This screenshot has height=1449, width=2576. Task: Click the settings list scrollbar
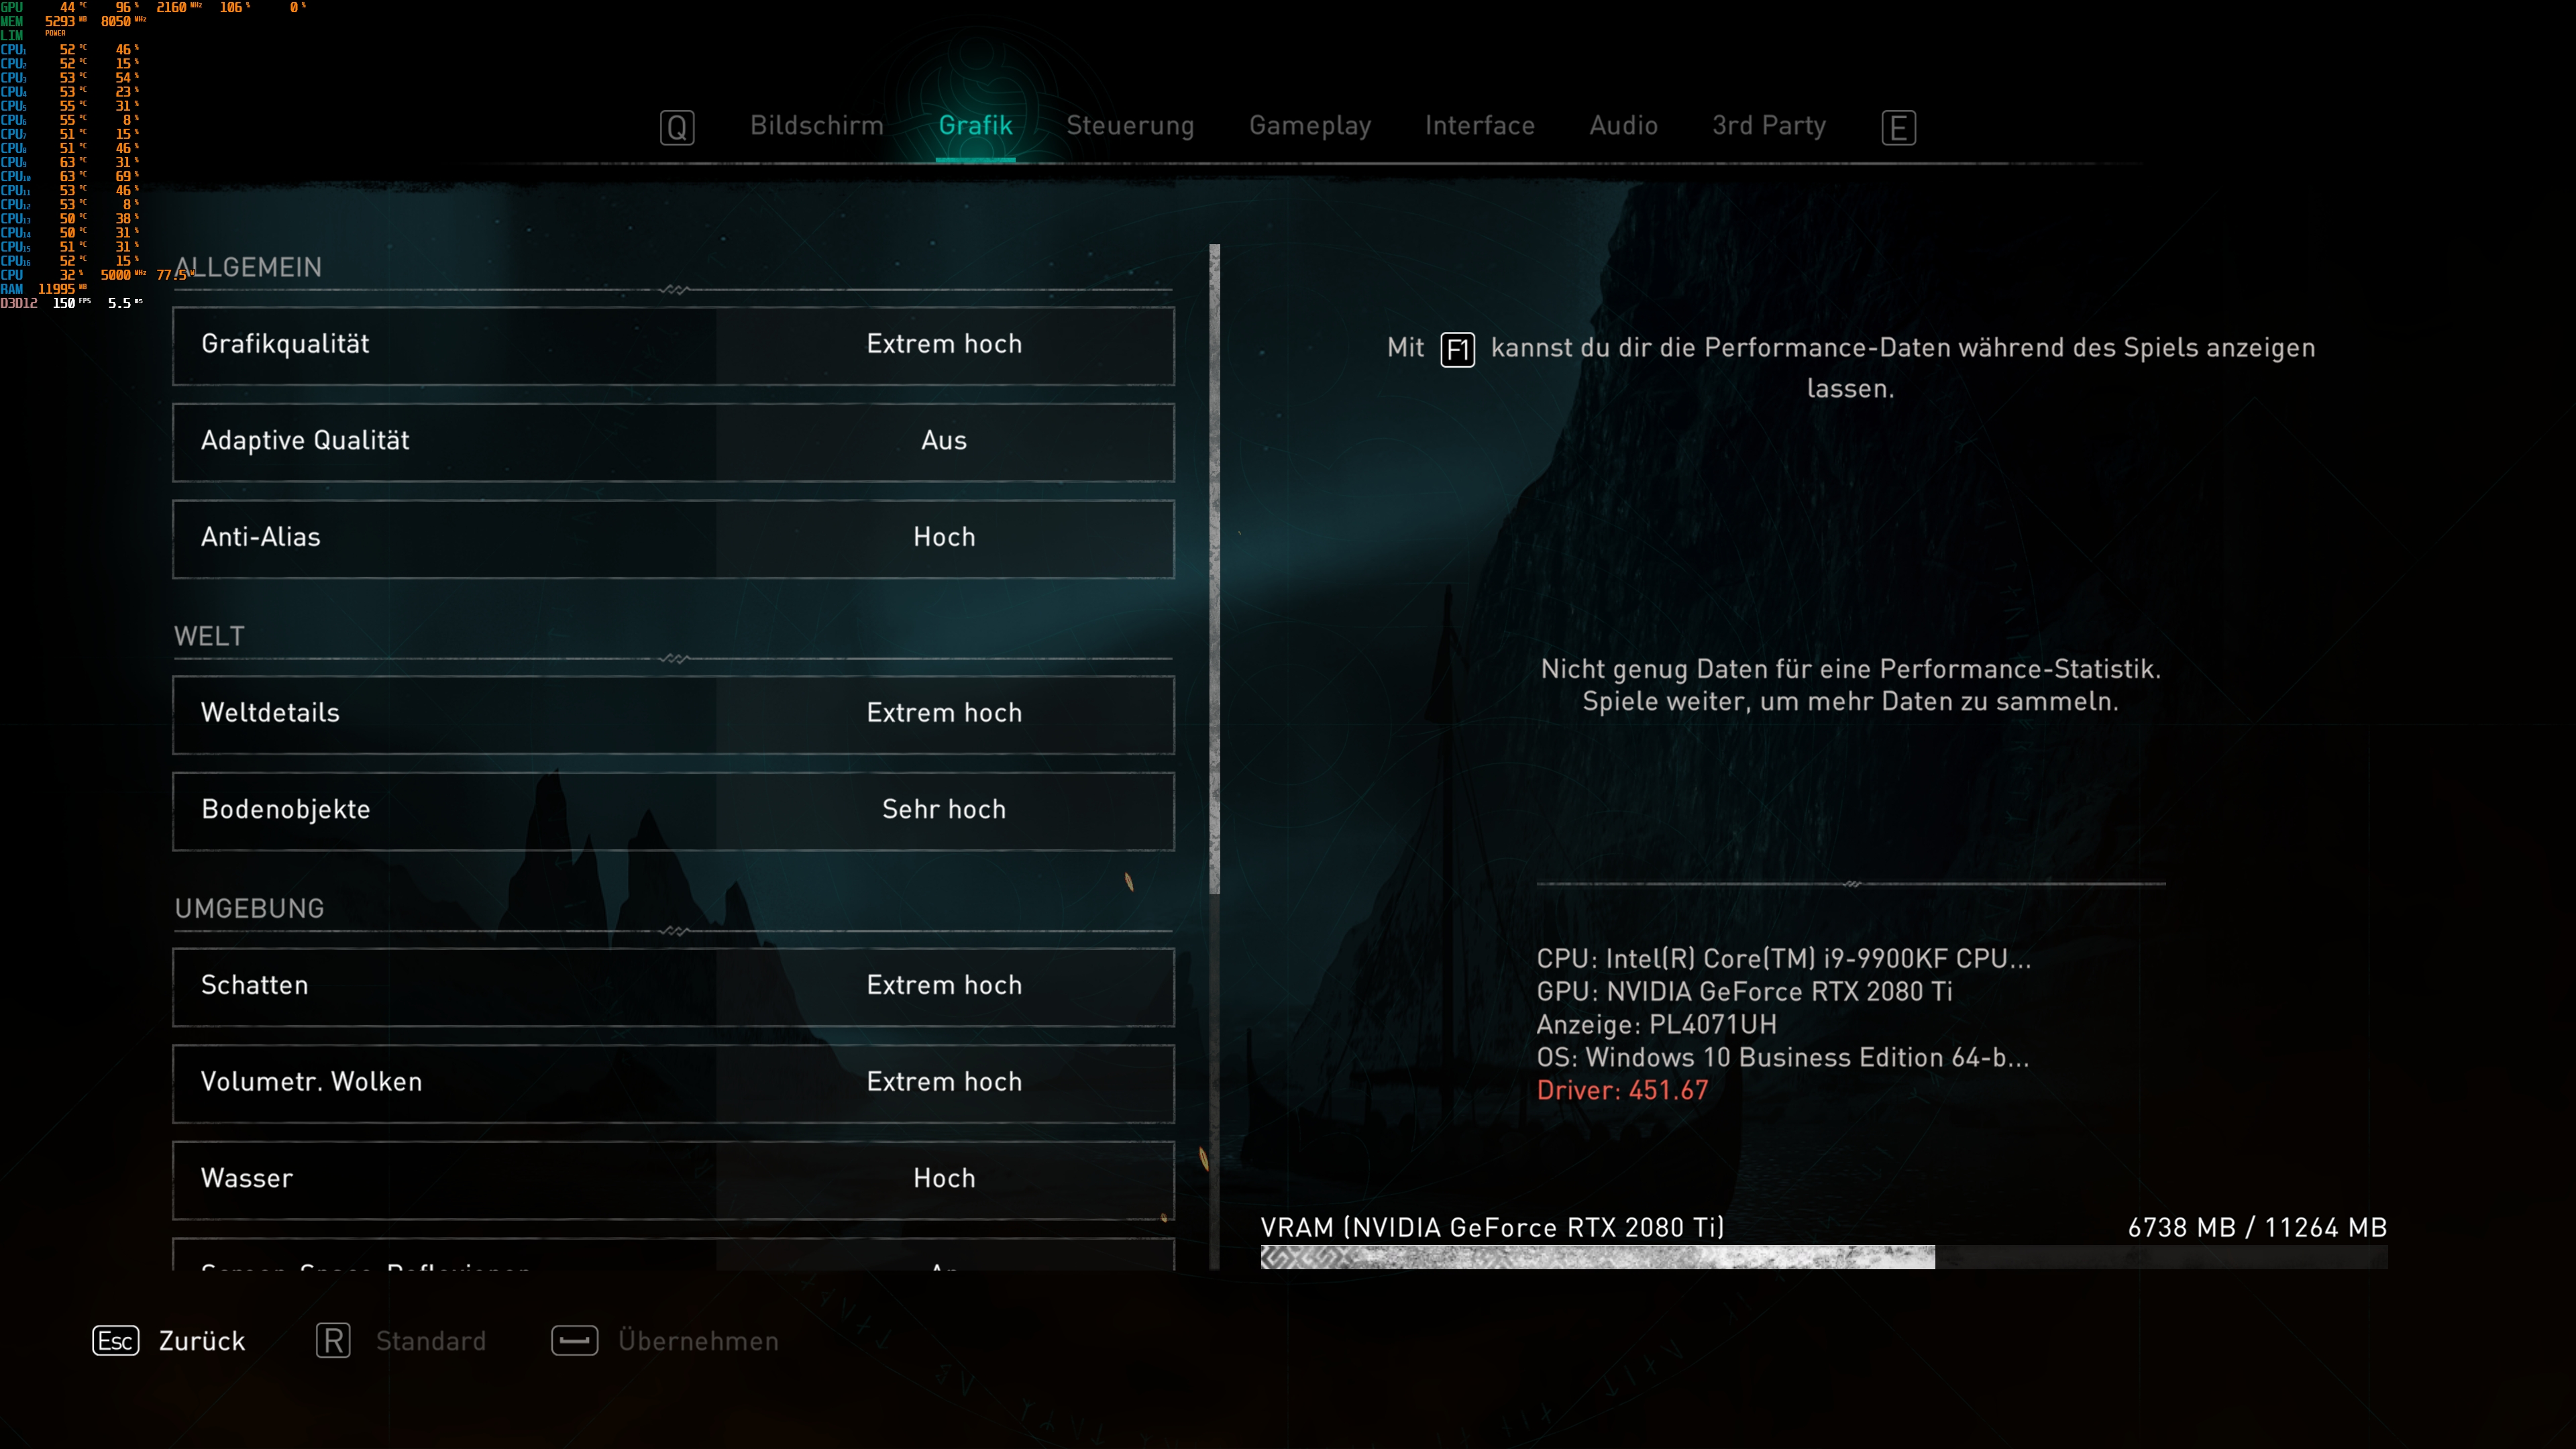click(x=1214, y=570)
